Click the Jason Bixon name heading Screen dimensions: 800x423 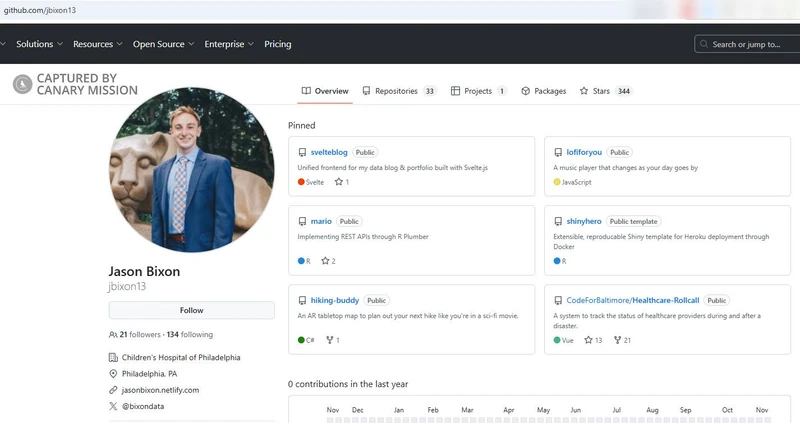click(144, 271)
